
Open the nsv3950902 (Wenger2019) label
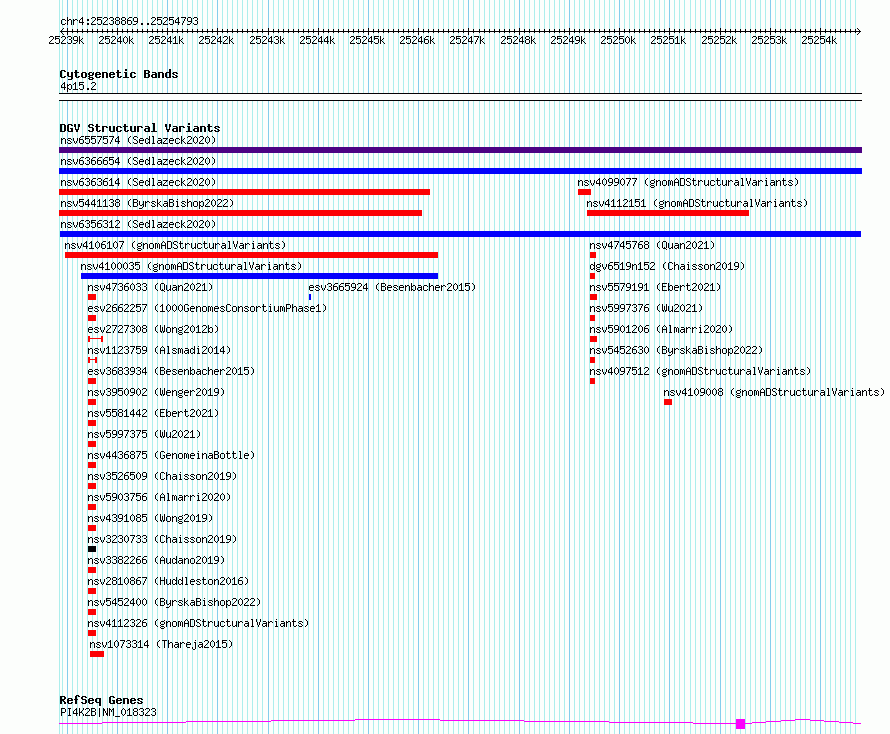156,392
